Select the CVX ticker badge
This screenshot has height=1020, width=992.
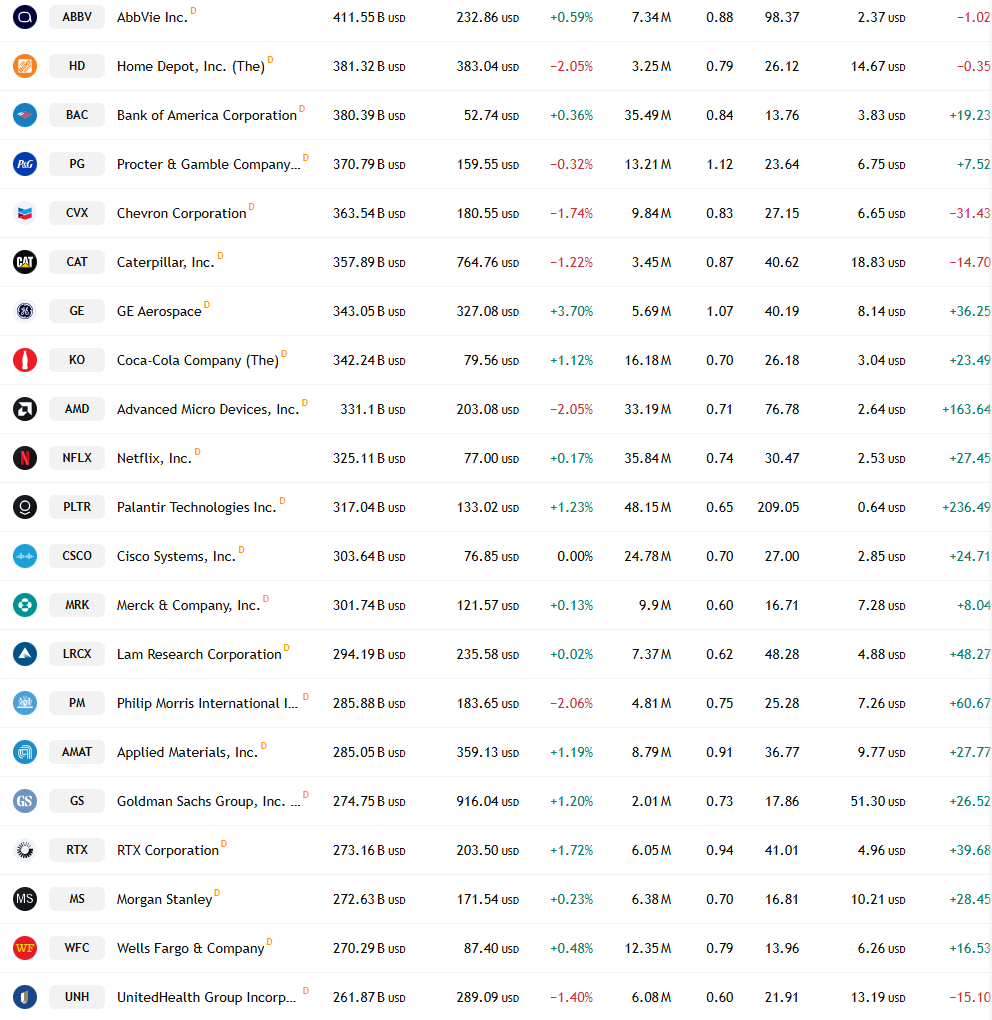(x=77, y=213)
